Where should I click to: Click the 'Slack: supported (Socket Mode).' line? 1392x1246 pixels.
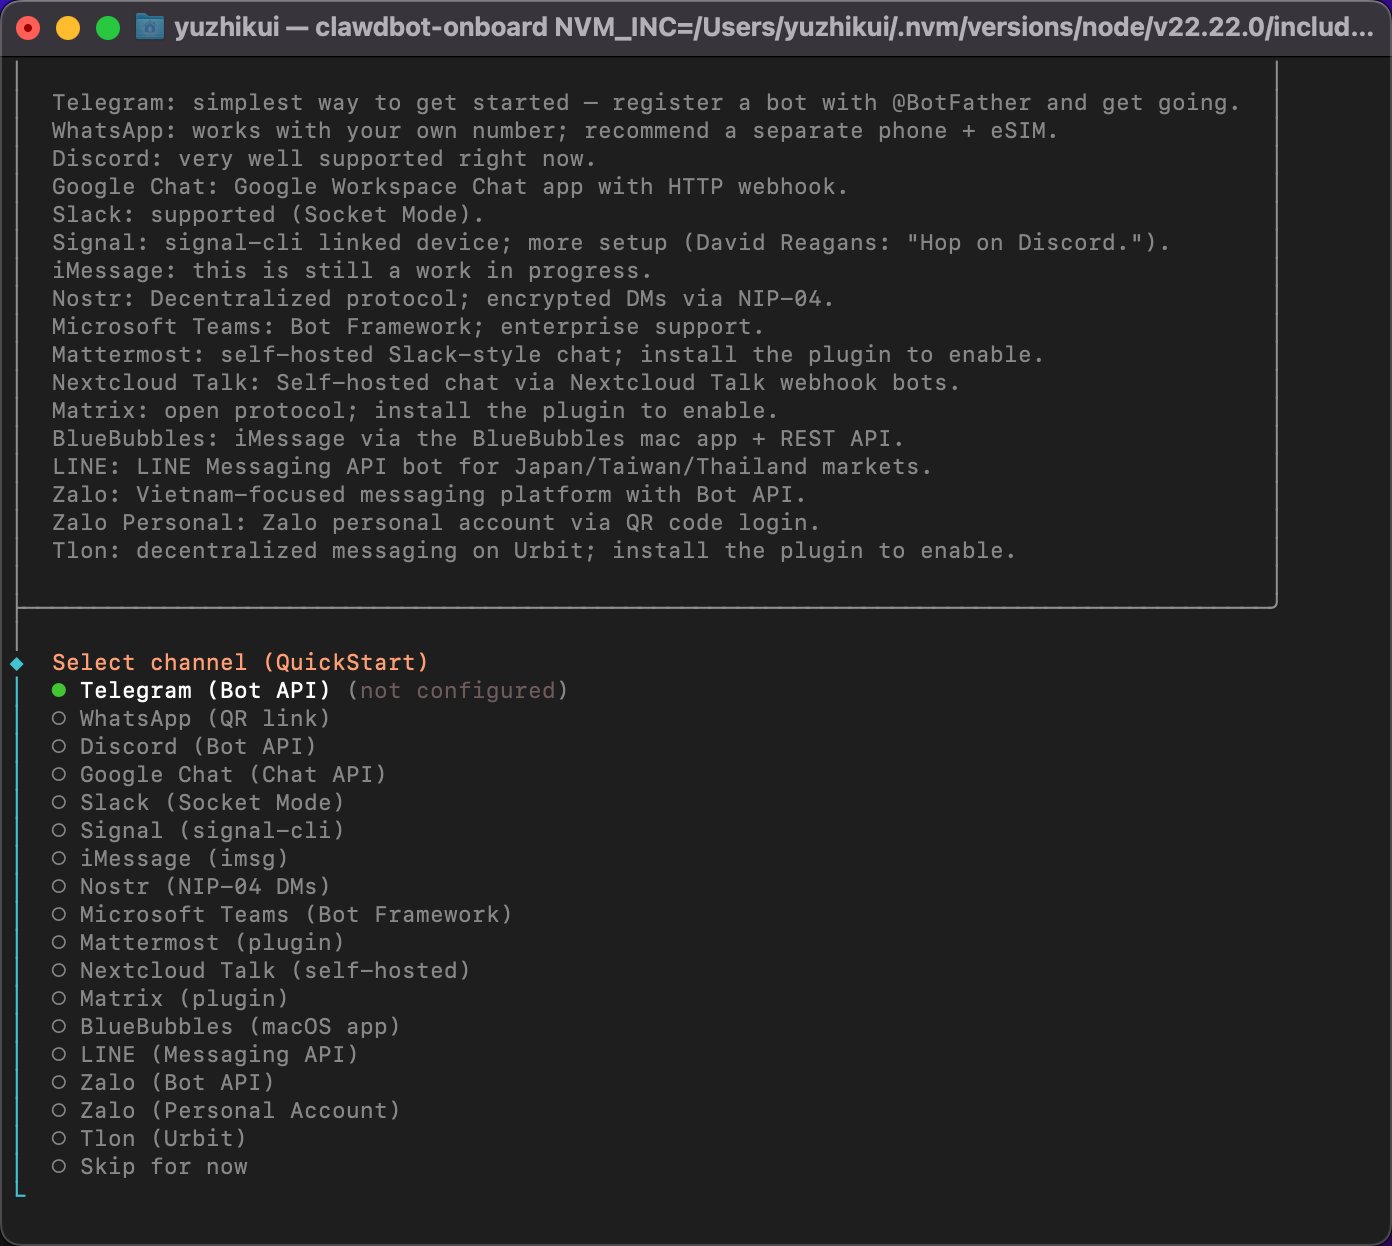(268, 215)
